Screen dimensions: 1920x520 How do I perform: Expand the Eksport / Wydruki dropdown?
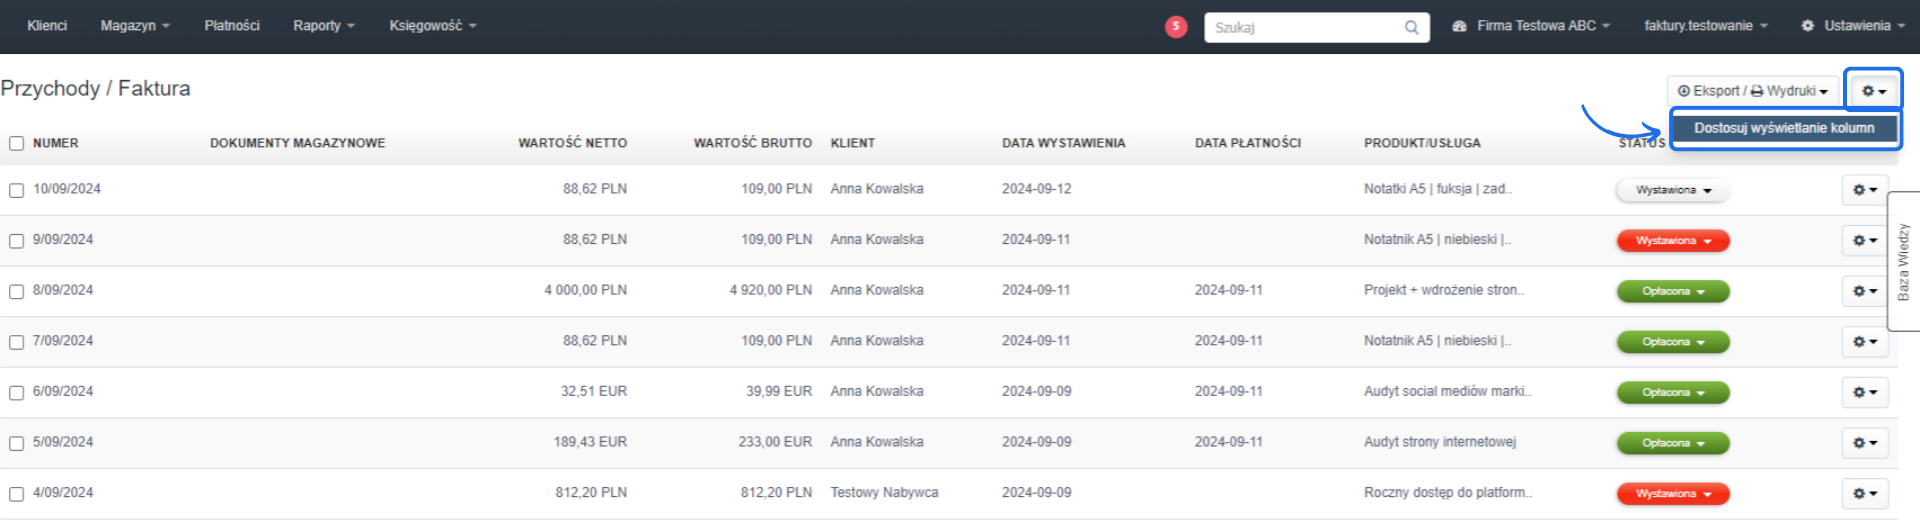coord(1752,91)
